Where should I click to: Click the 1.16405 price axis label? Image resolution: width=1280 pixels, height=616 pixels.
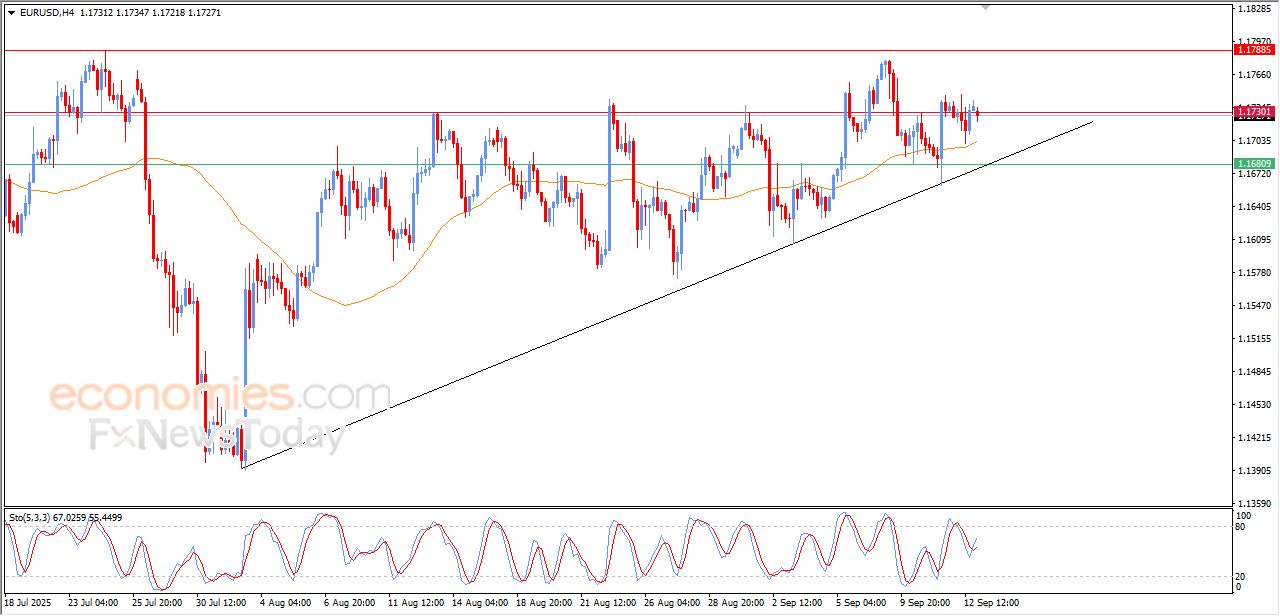pyautogui.click(x=1254, y=207)
